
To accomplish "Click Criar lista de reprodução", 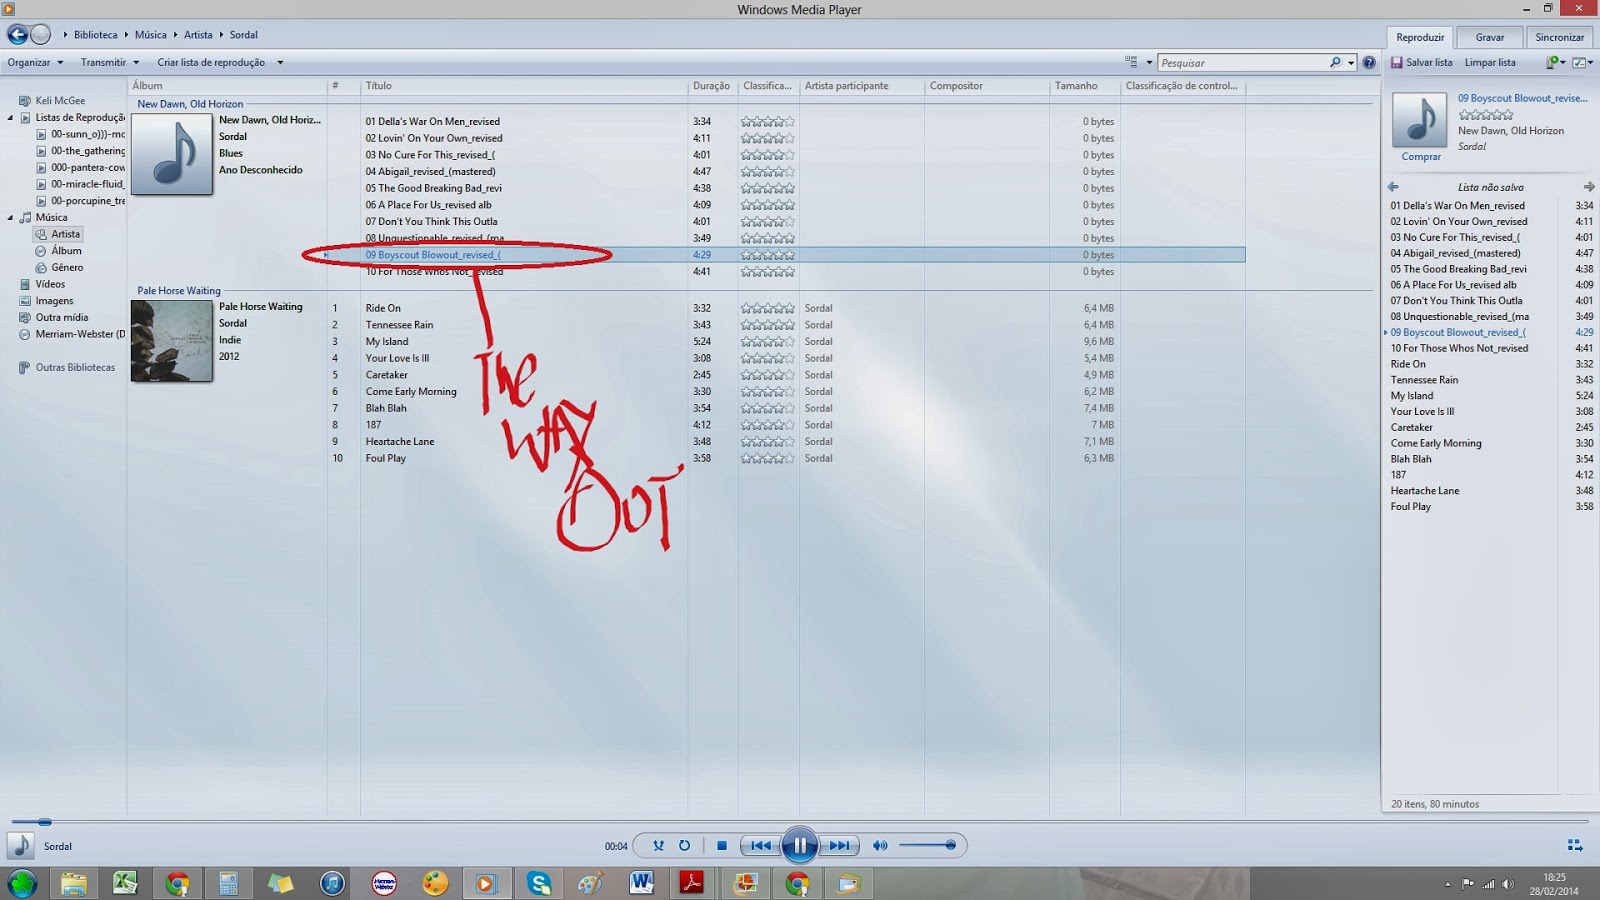I will 211,63.
